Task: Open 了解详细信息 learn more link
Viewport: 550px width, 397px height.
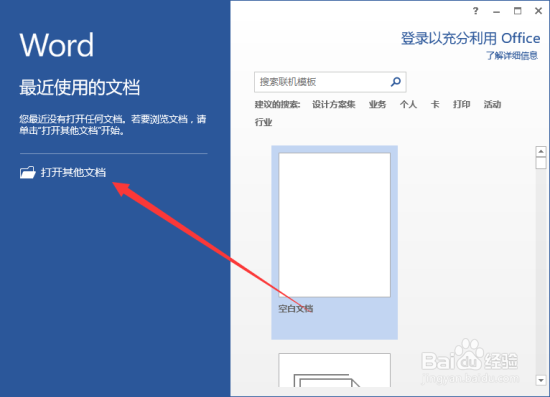Action: (512, 55)
